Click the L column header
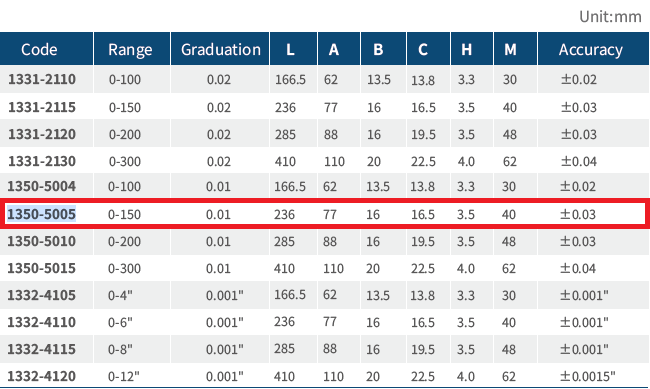This screenshot has height=389, width=650. pyautogui.click(x=290, y=50)
